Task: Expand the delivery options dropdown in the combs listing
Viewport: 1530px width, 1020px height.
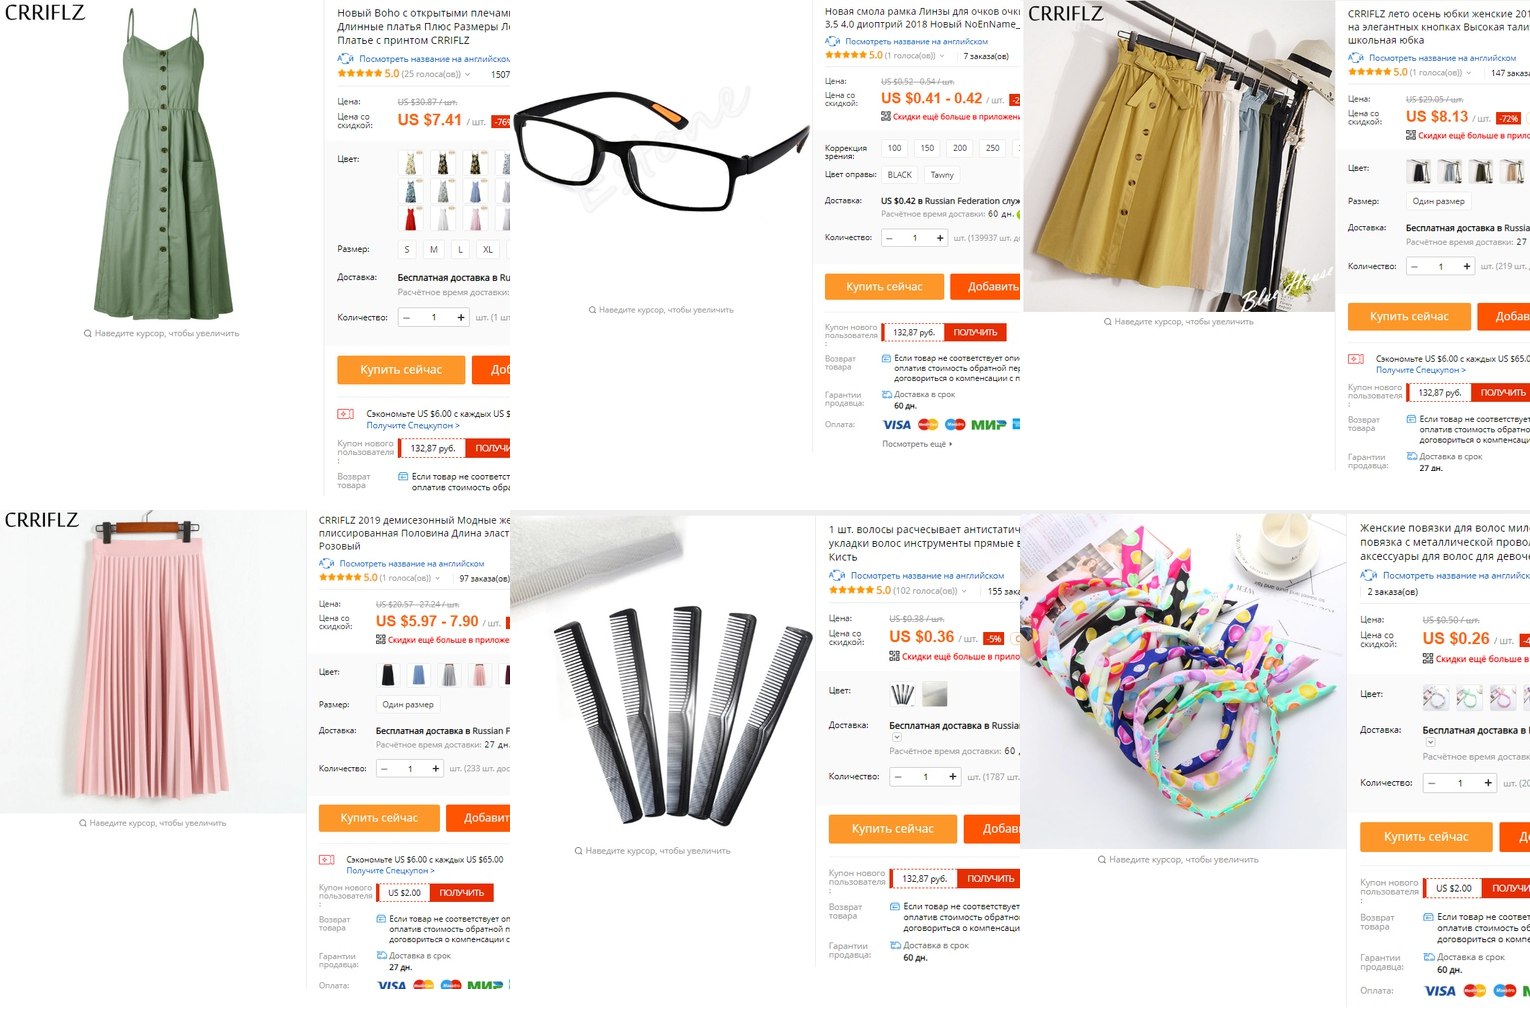Action: [x=897, y=737]
